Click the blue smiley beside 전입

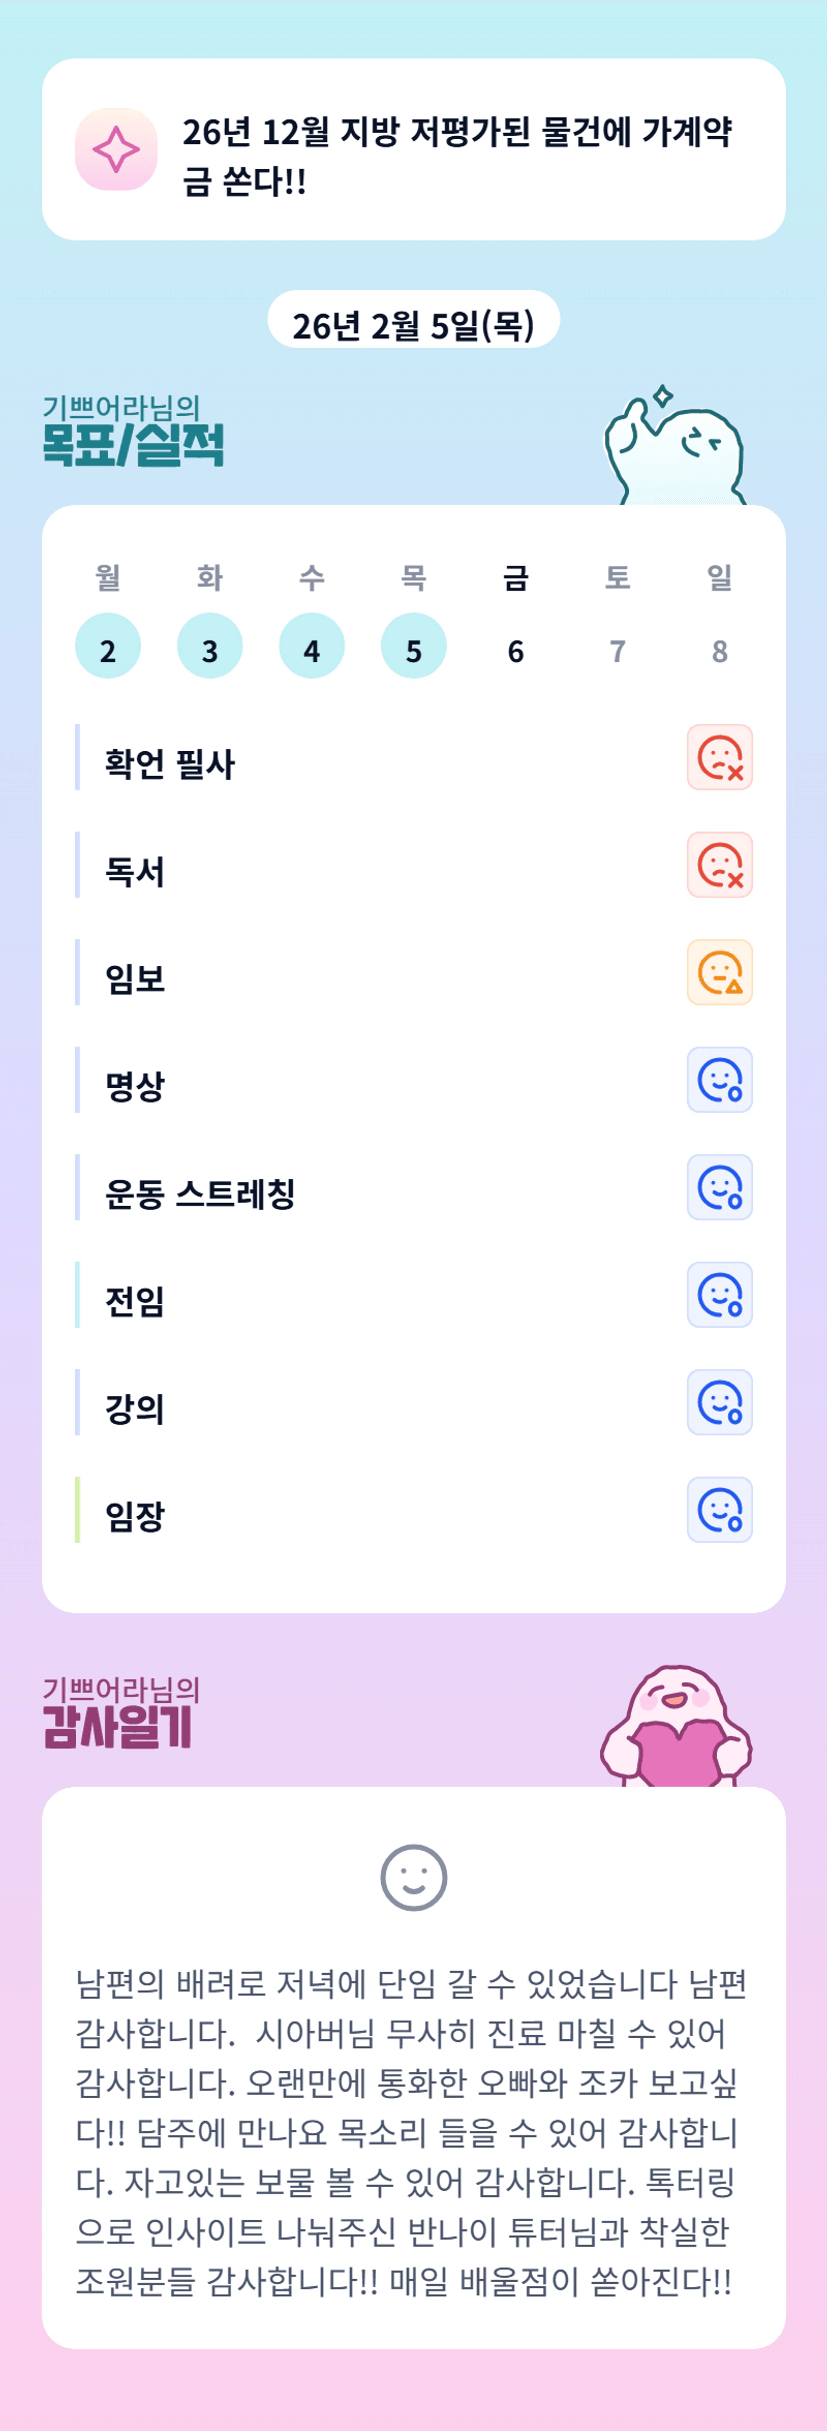719,1295
